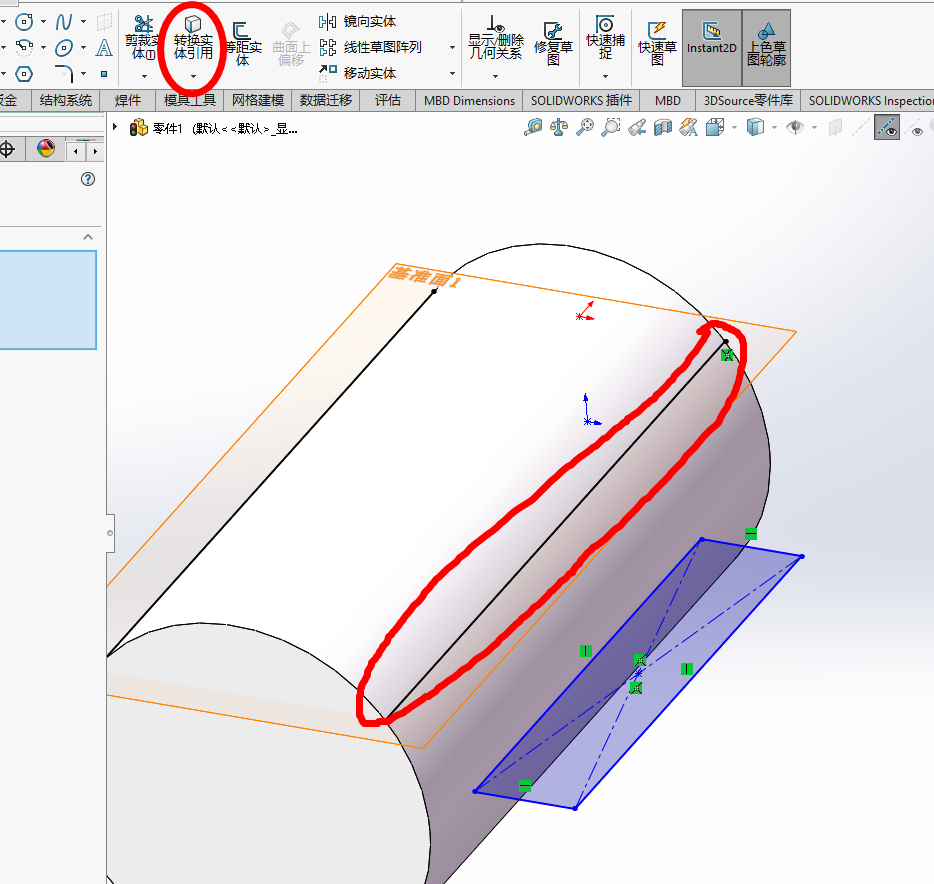This screenshot has width=934, height=884.
Task: Select the 3 Point Arc tool
Action: [x=24, y=47]
